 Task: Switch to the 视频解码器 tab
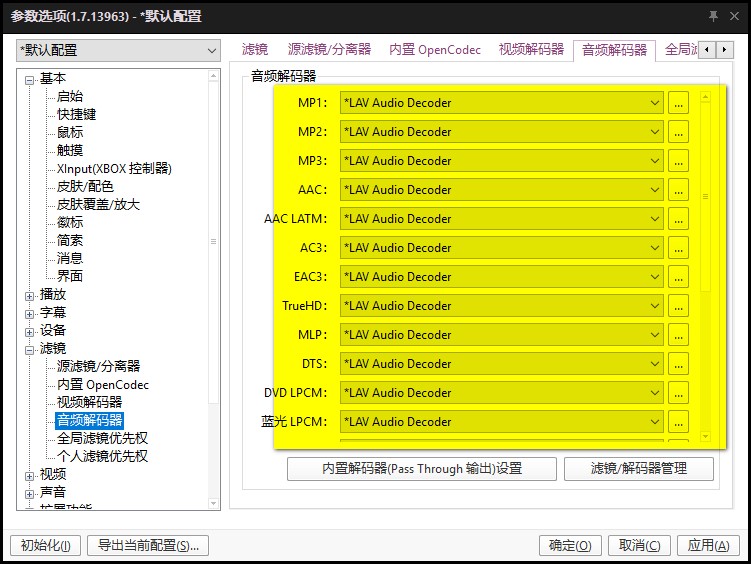[531, 49]
